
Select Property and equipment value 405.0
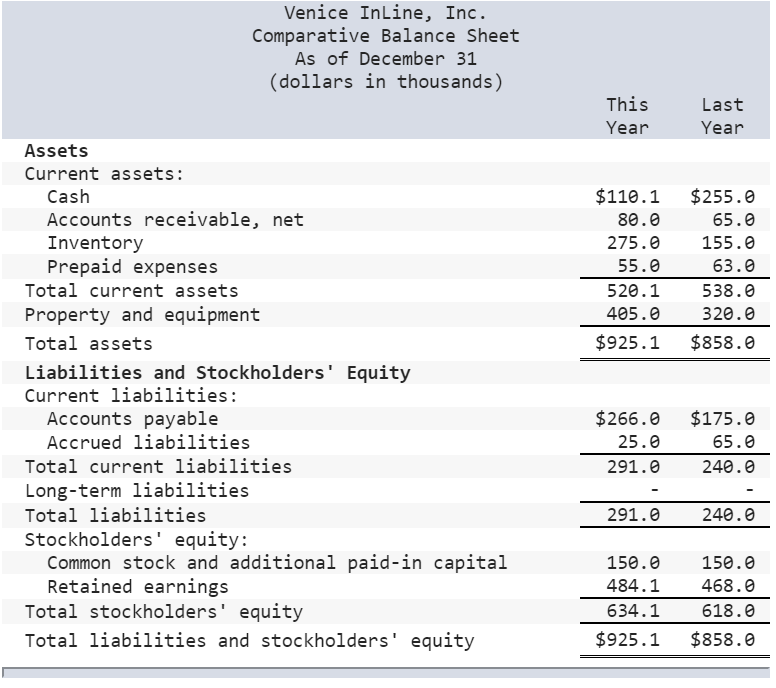point(633,314)
